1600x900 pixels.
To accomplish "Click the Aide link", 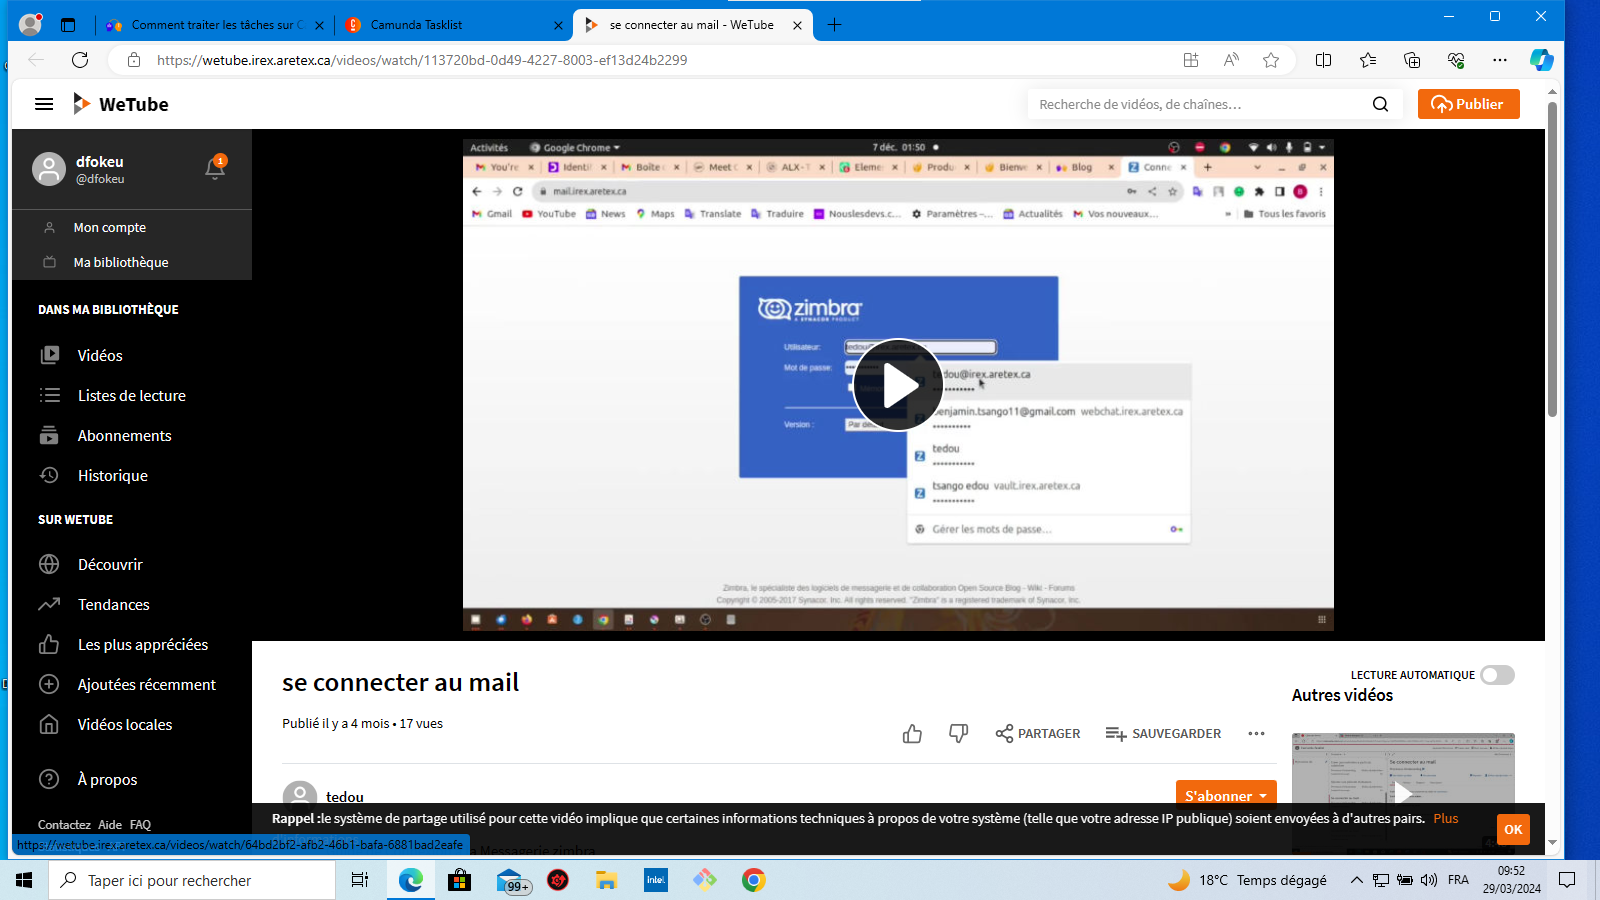I will [110, 825].
